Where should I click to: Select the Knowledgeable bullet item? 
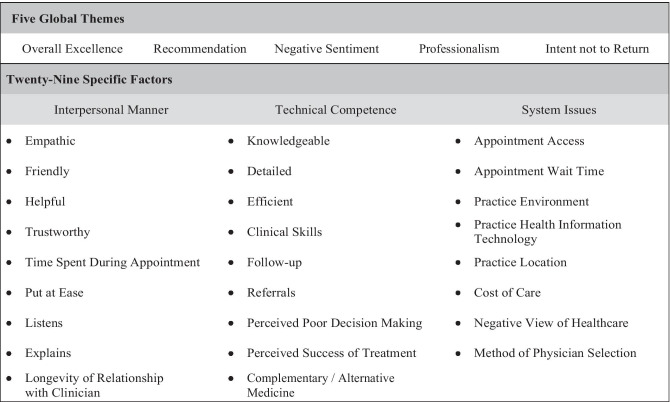coord(288,141)
